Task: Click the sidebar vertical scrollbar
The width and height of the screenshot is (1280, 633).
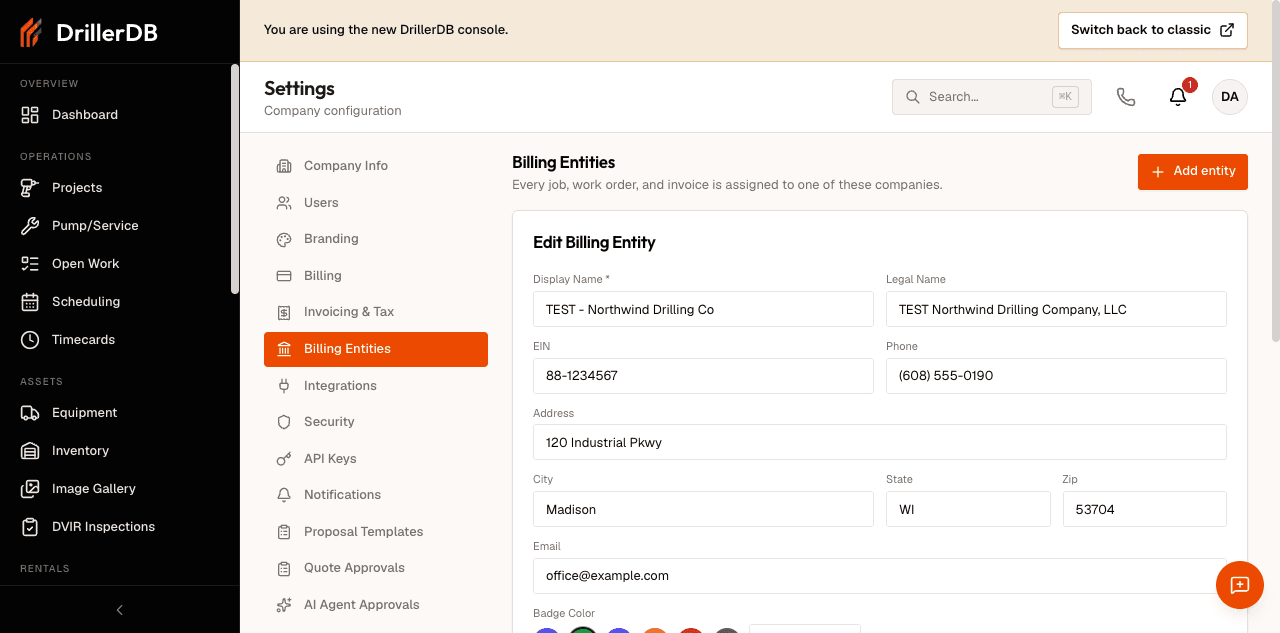Action: tap(235, 179)
